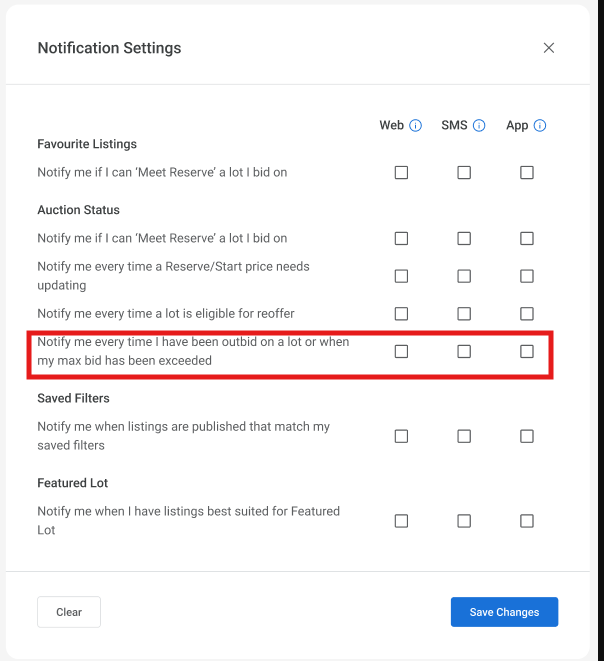Check Web for saved filters listings
This screenshot has width=604, height=661.
click(401, 436)
